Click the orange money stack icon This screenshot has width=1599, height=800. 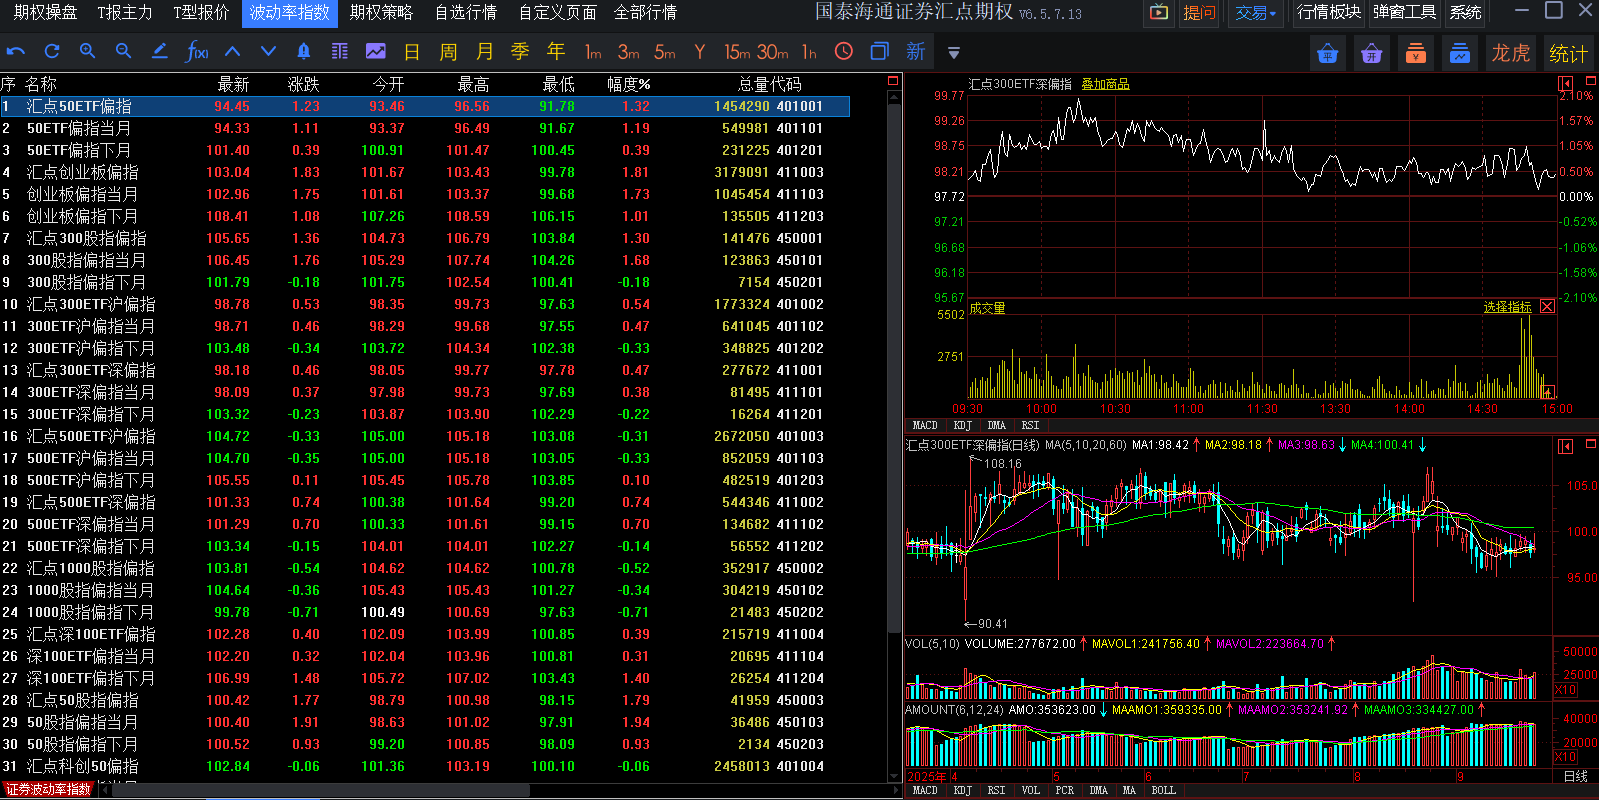click(x=1415, y=53)
